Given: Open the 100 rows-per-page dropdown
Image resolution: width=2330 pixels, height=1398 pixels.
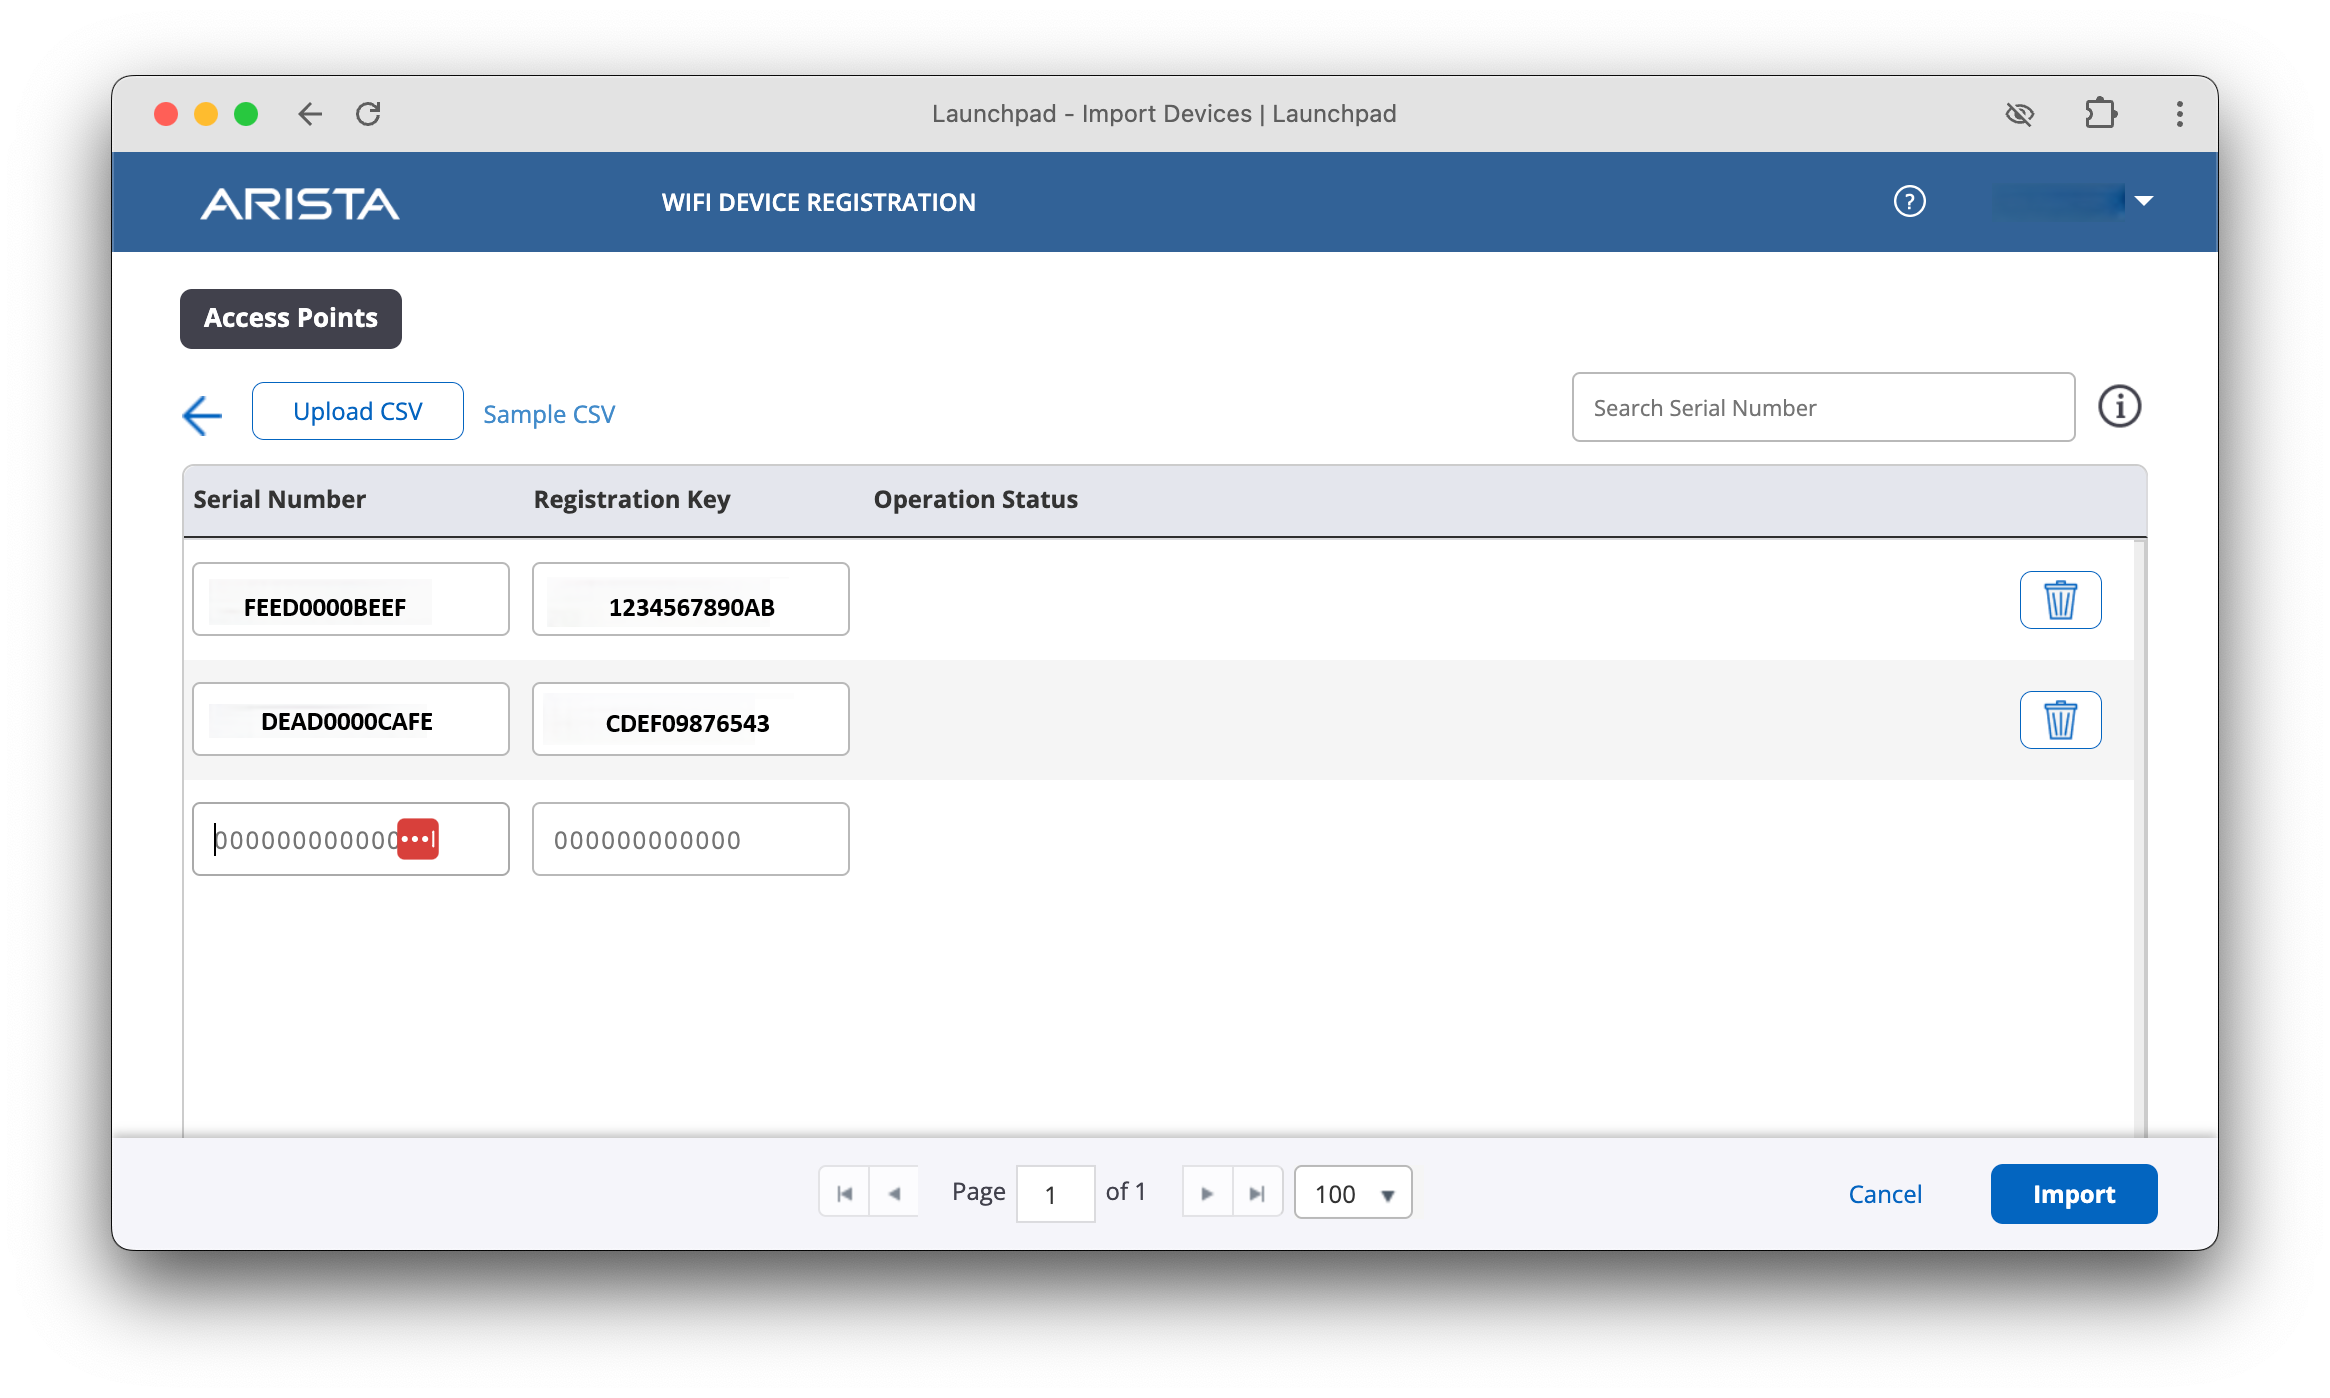Looking at the screenshot, I should tap(1353, 1193).
